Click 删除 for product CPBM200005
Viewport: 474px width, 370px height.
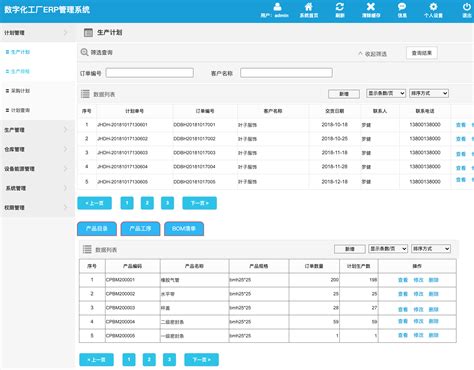[x=433, y=335]
